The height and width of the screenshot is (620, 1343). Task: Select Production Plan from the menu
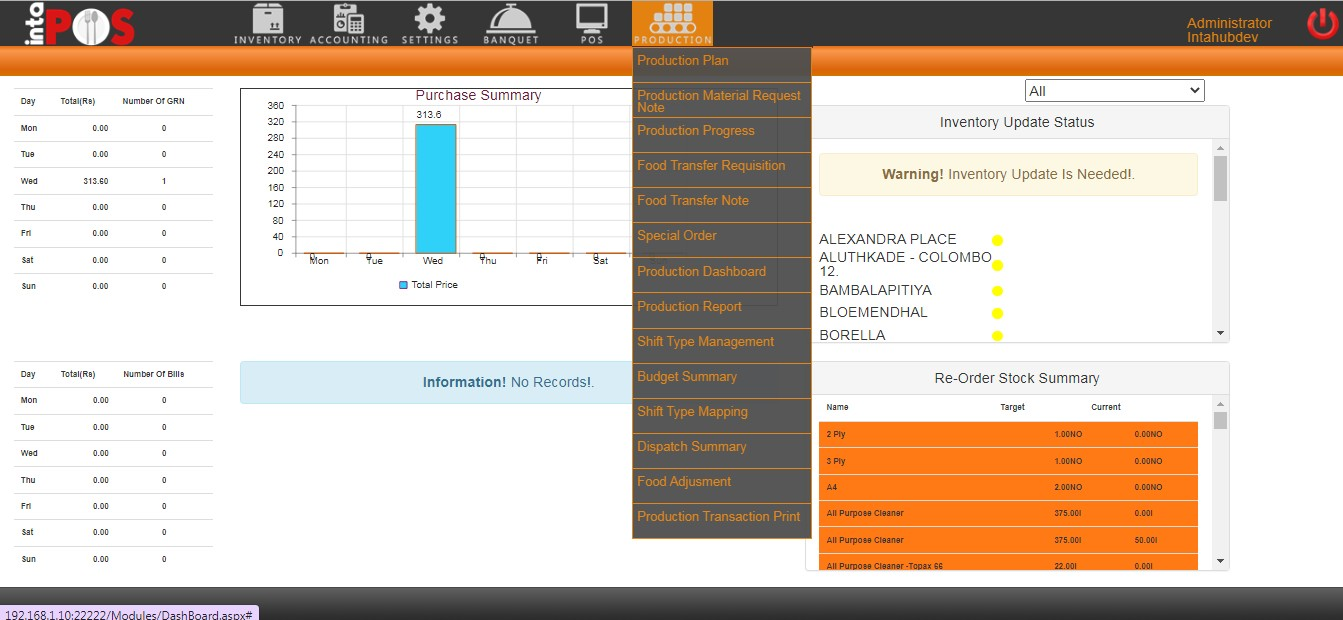point(683,61)
